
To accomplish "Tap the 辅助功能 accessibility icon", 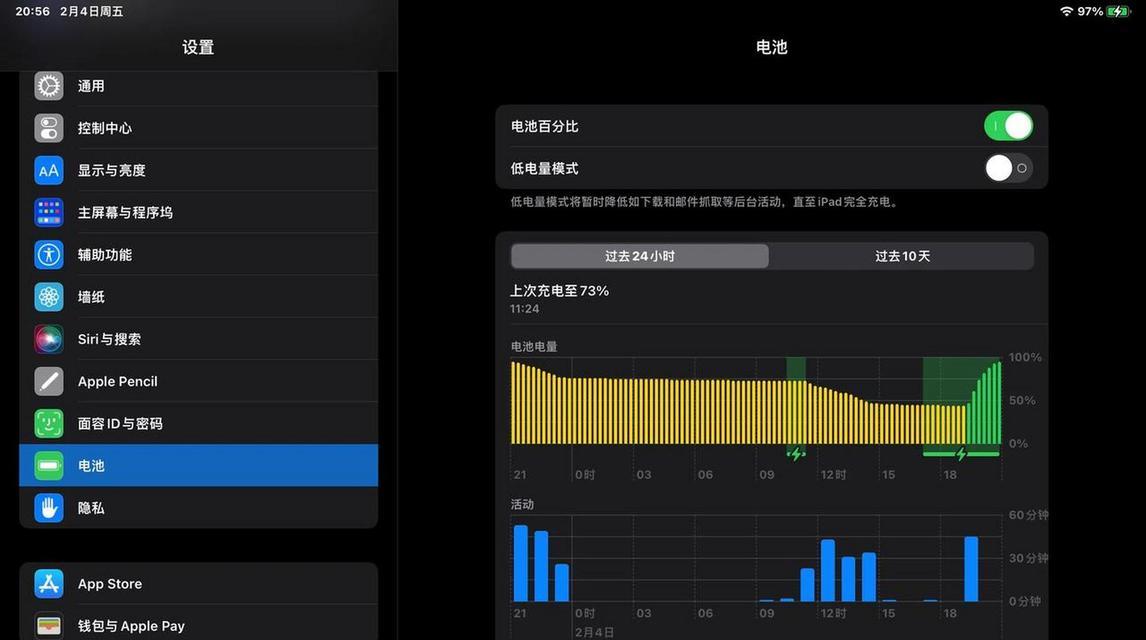I will 49,255.
